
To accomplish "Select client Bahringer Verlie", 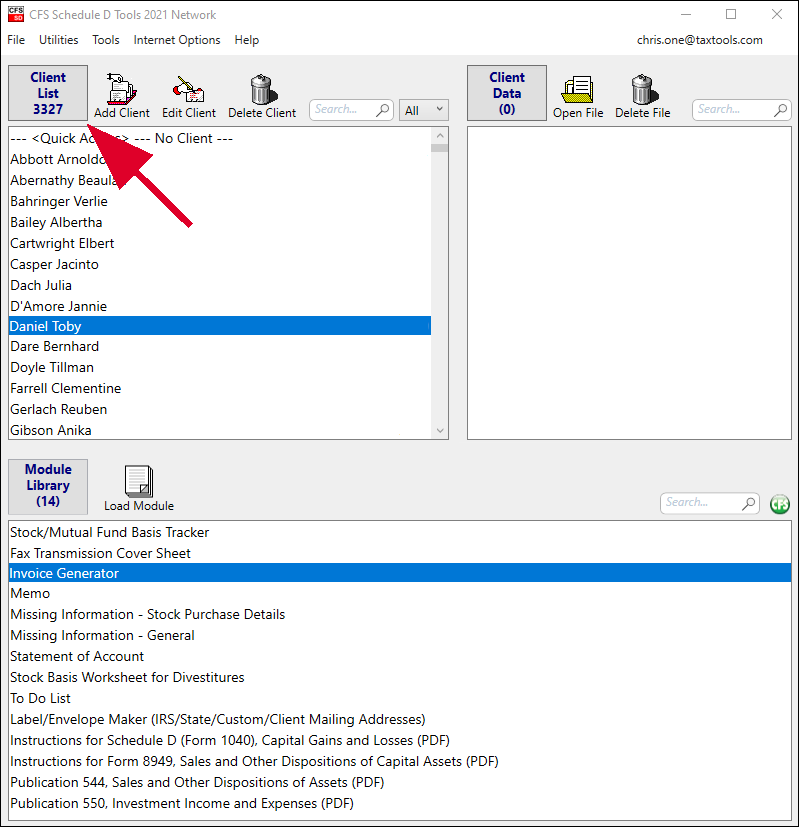I will pos(220,201).
